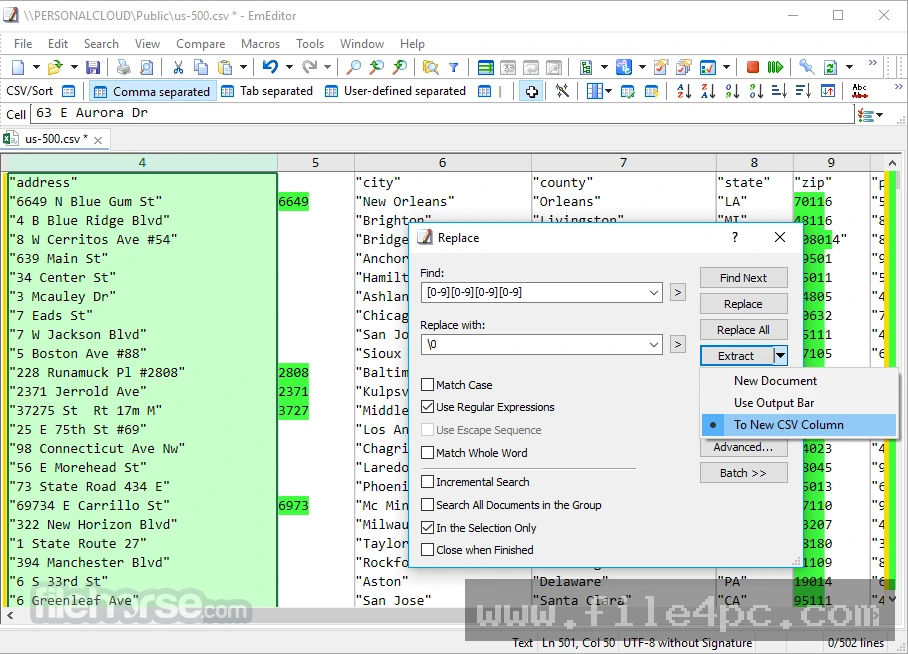Image resolution: width=908 pixels, height=654 pixels.
Task: Click the Redo arrow icon
Action: coord(309,67)
